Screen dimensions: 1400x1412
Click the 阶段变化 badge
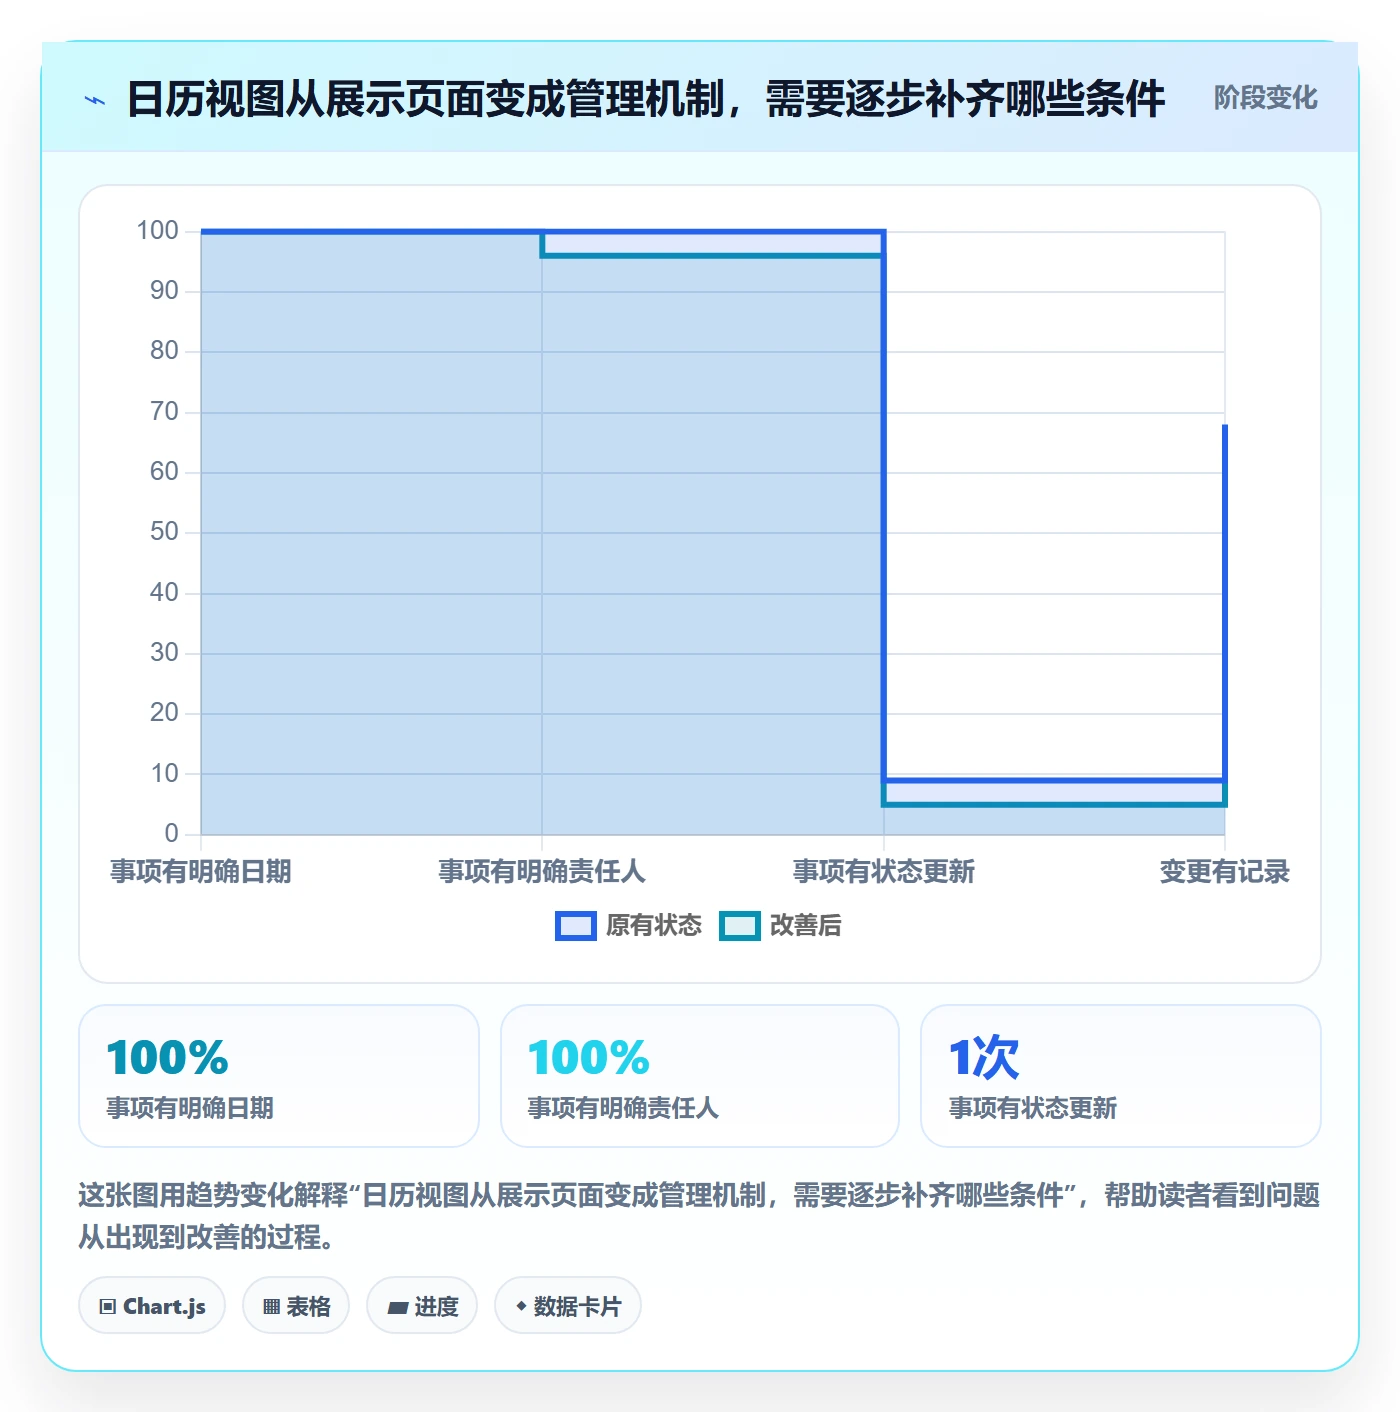point(1265,98)
